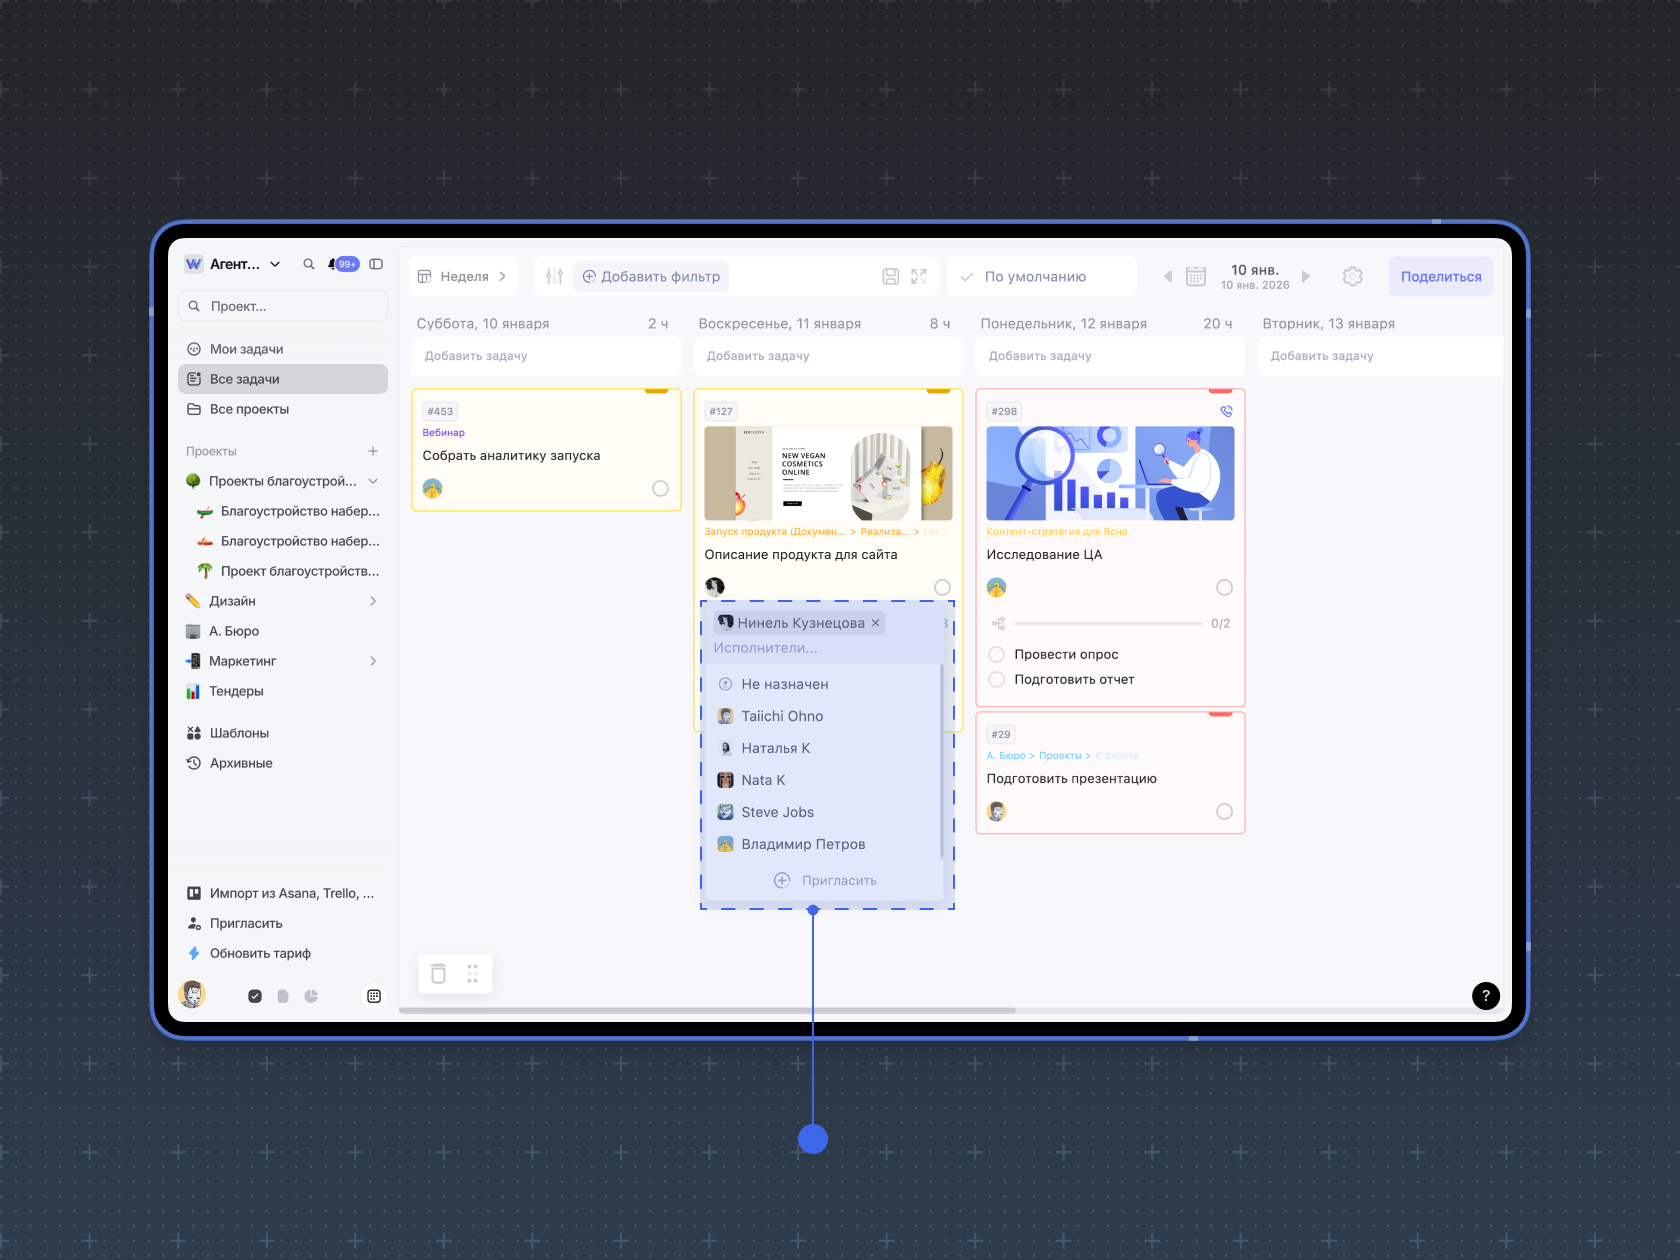Choose Steve Jobs from assignee list
Viewport: 1680px width, 1260px height.
click(x=777, y=812)
